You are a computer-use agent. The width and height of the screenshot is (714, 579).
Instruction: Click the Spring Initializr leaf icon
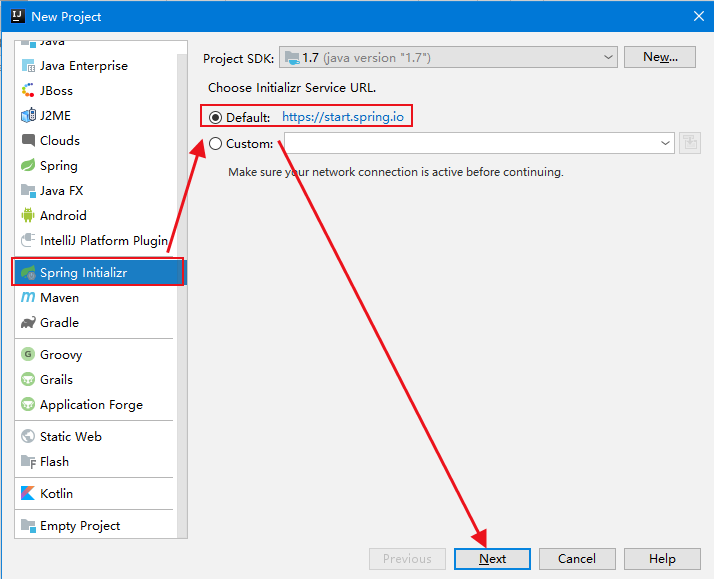(28, 272)
